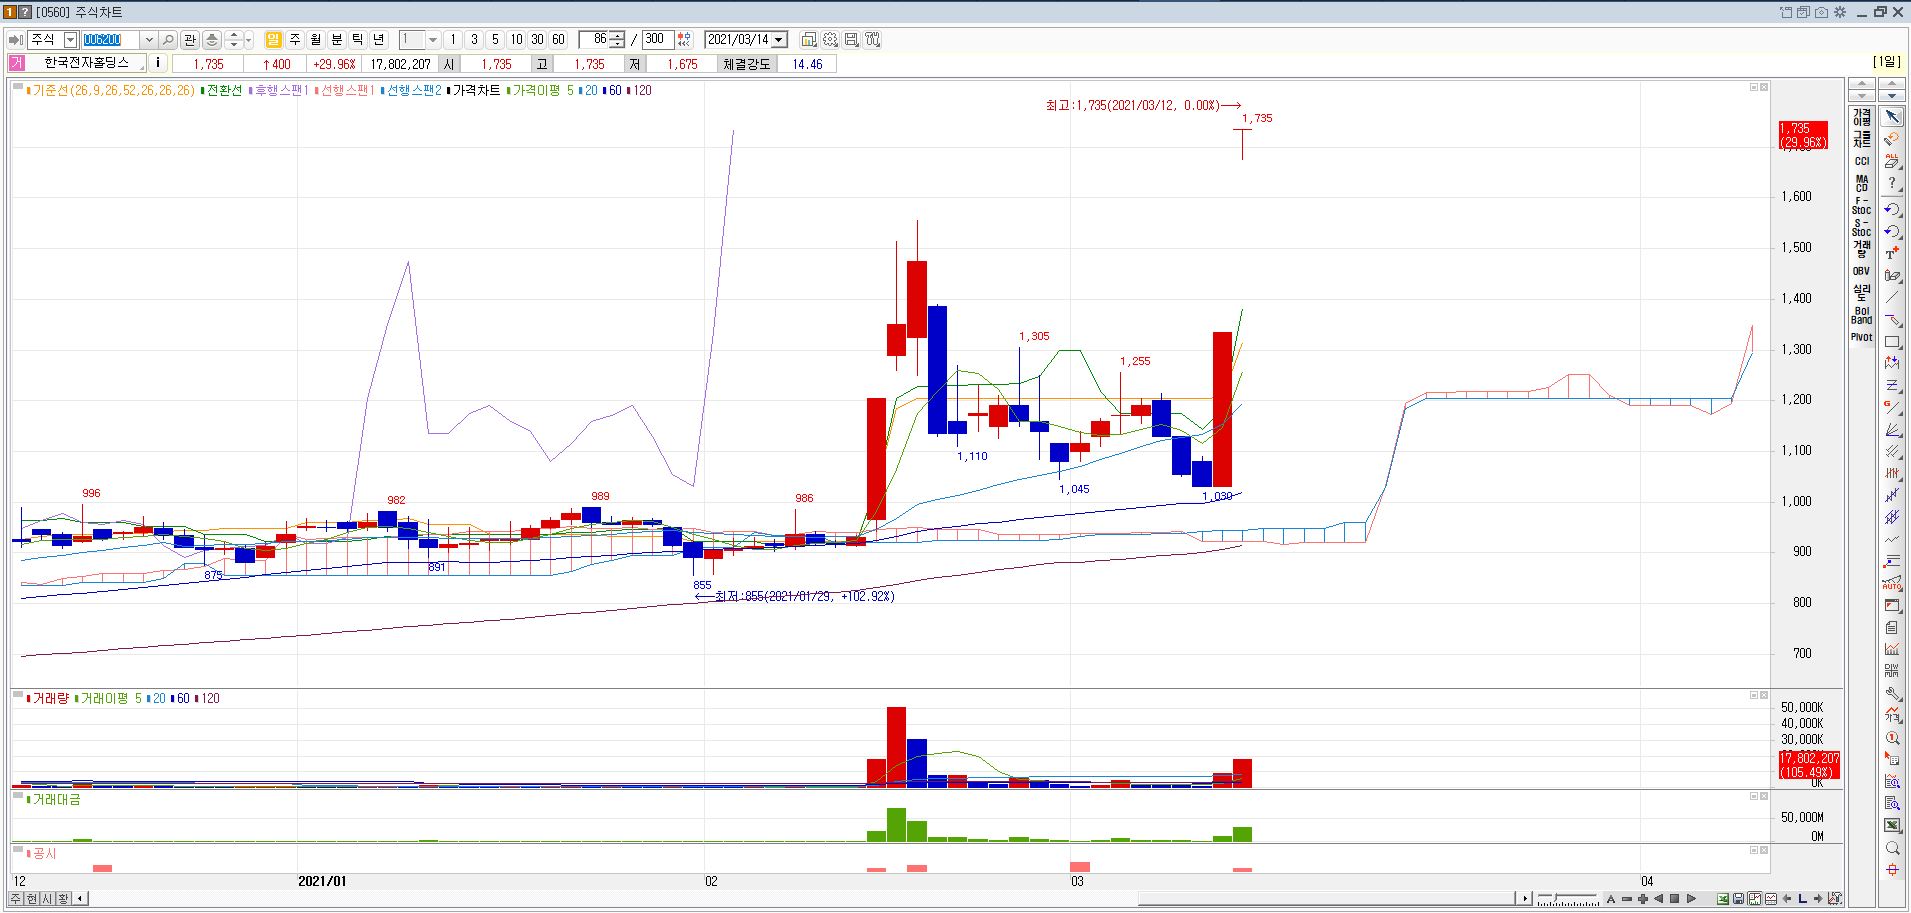
Task: Click the 관 watchlist button
Action: (x=190, y=40)
